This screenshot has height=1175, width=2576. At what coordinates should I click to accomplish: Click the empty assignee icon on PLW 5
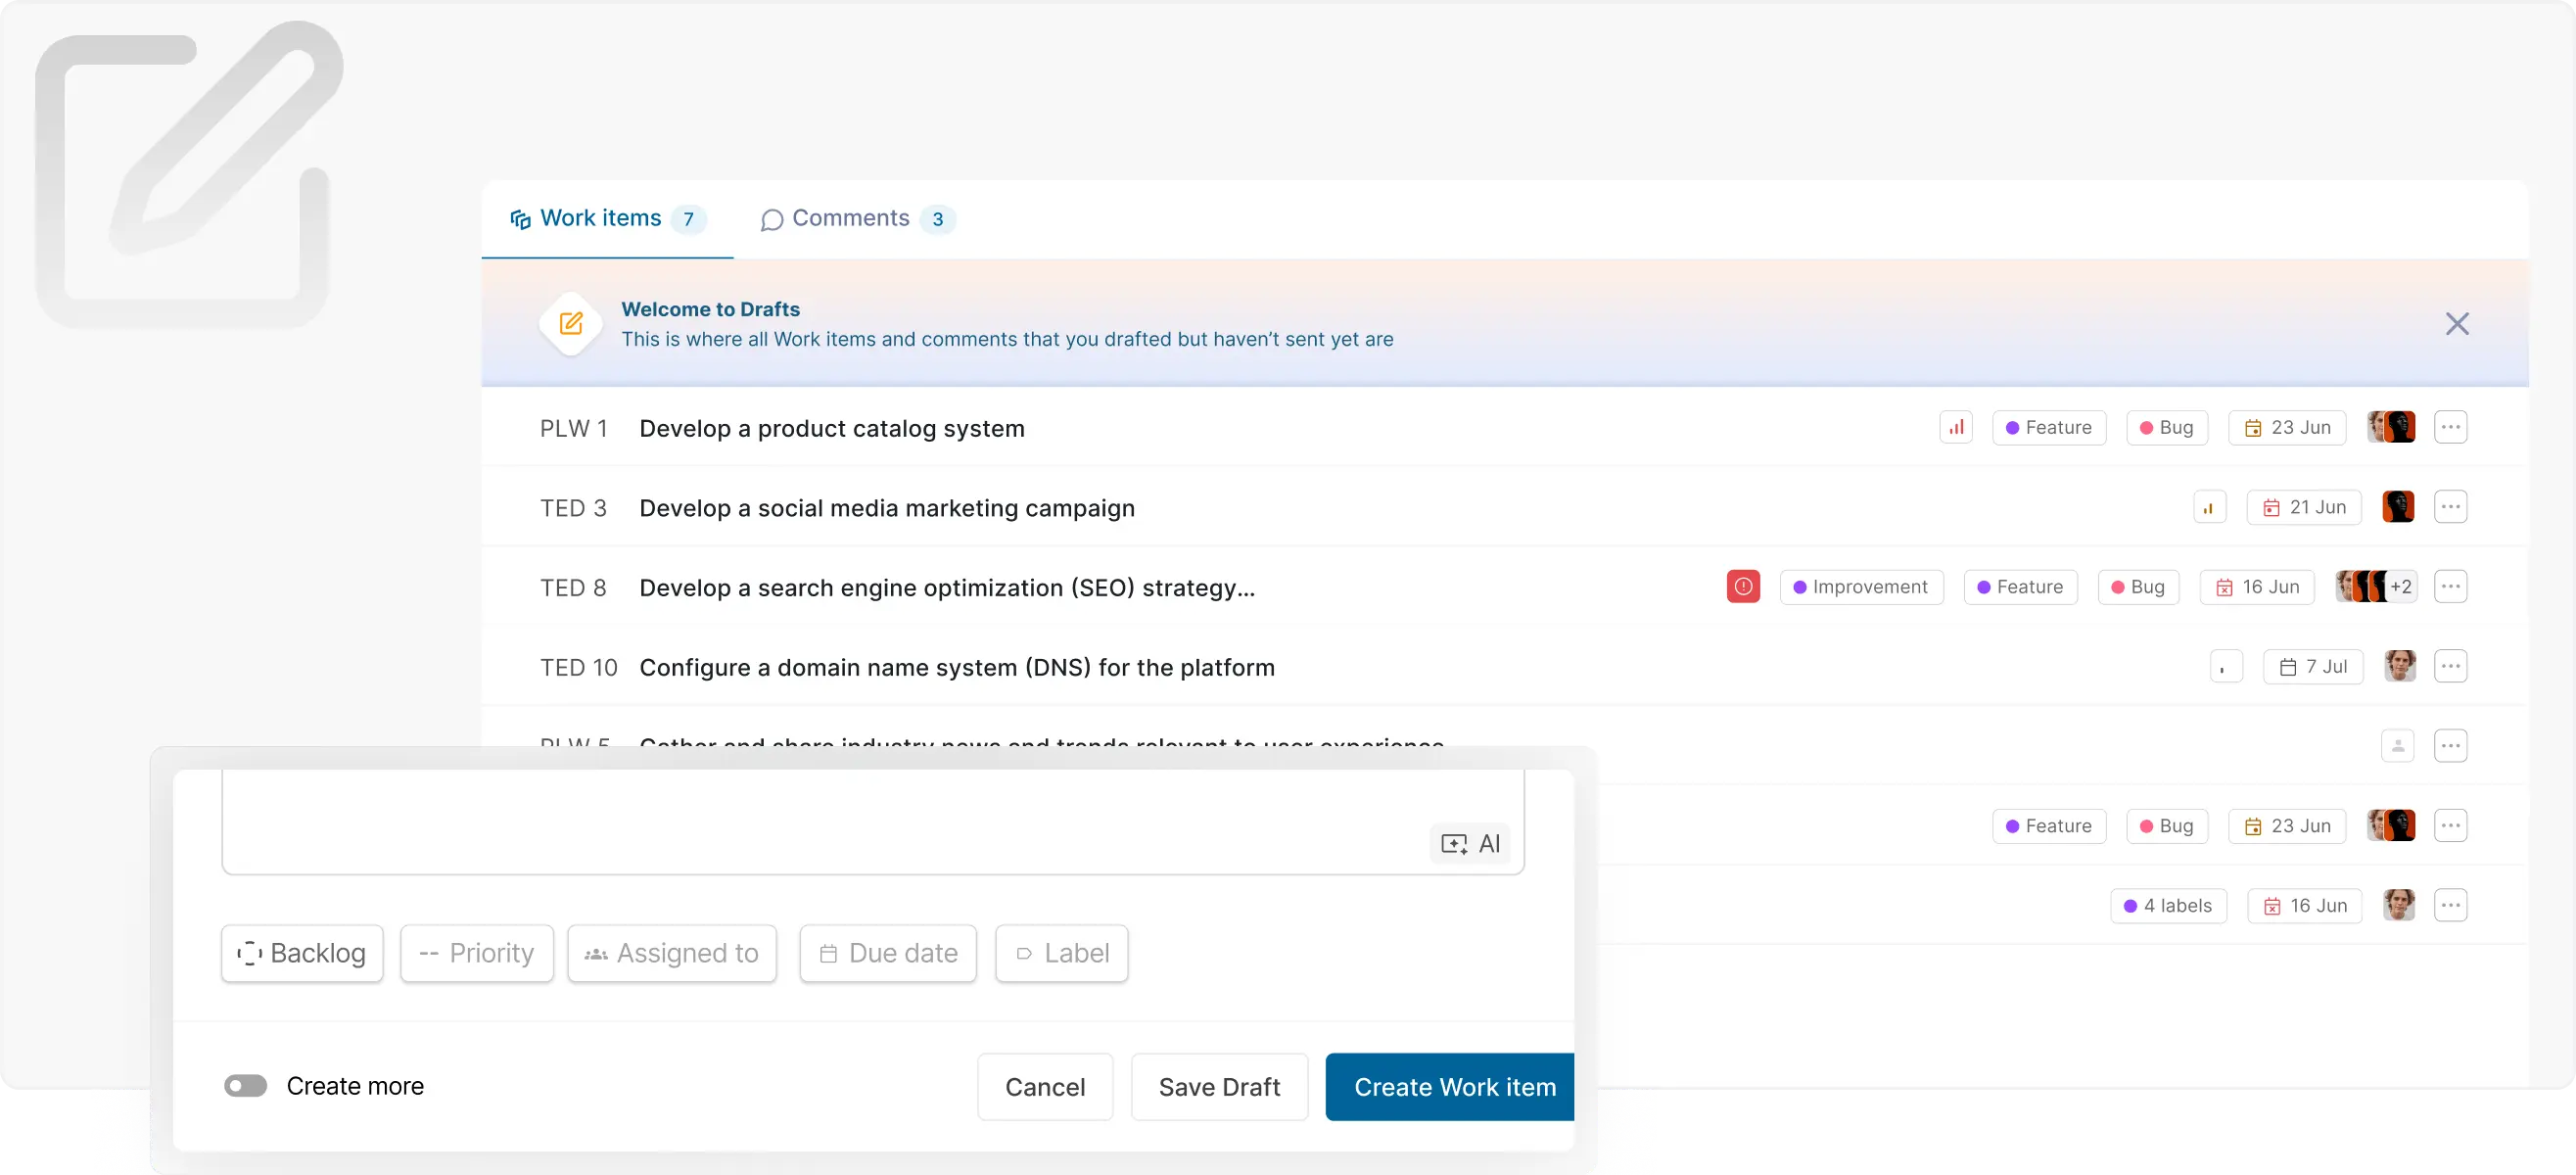tap(2397, 746)
